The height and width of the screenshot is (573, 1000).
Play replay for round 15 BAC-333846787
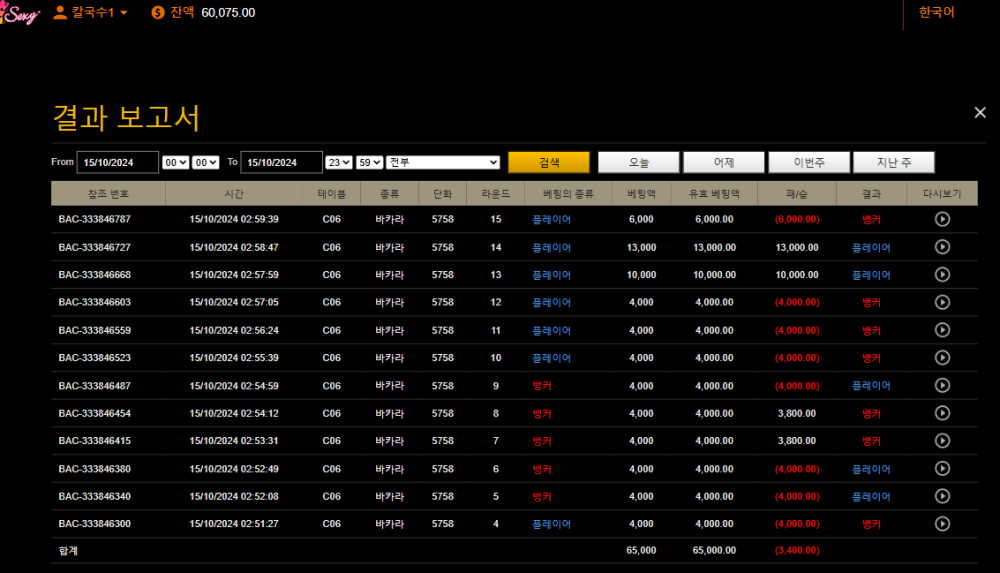tap(942, 219)
